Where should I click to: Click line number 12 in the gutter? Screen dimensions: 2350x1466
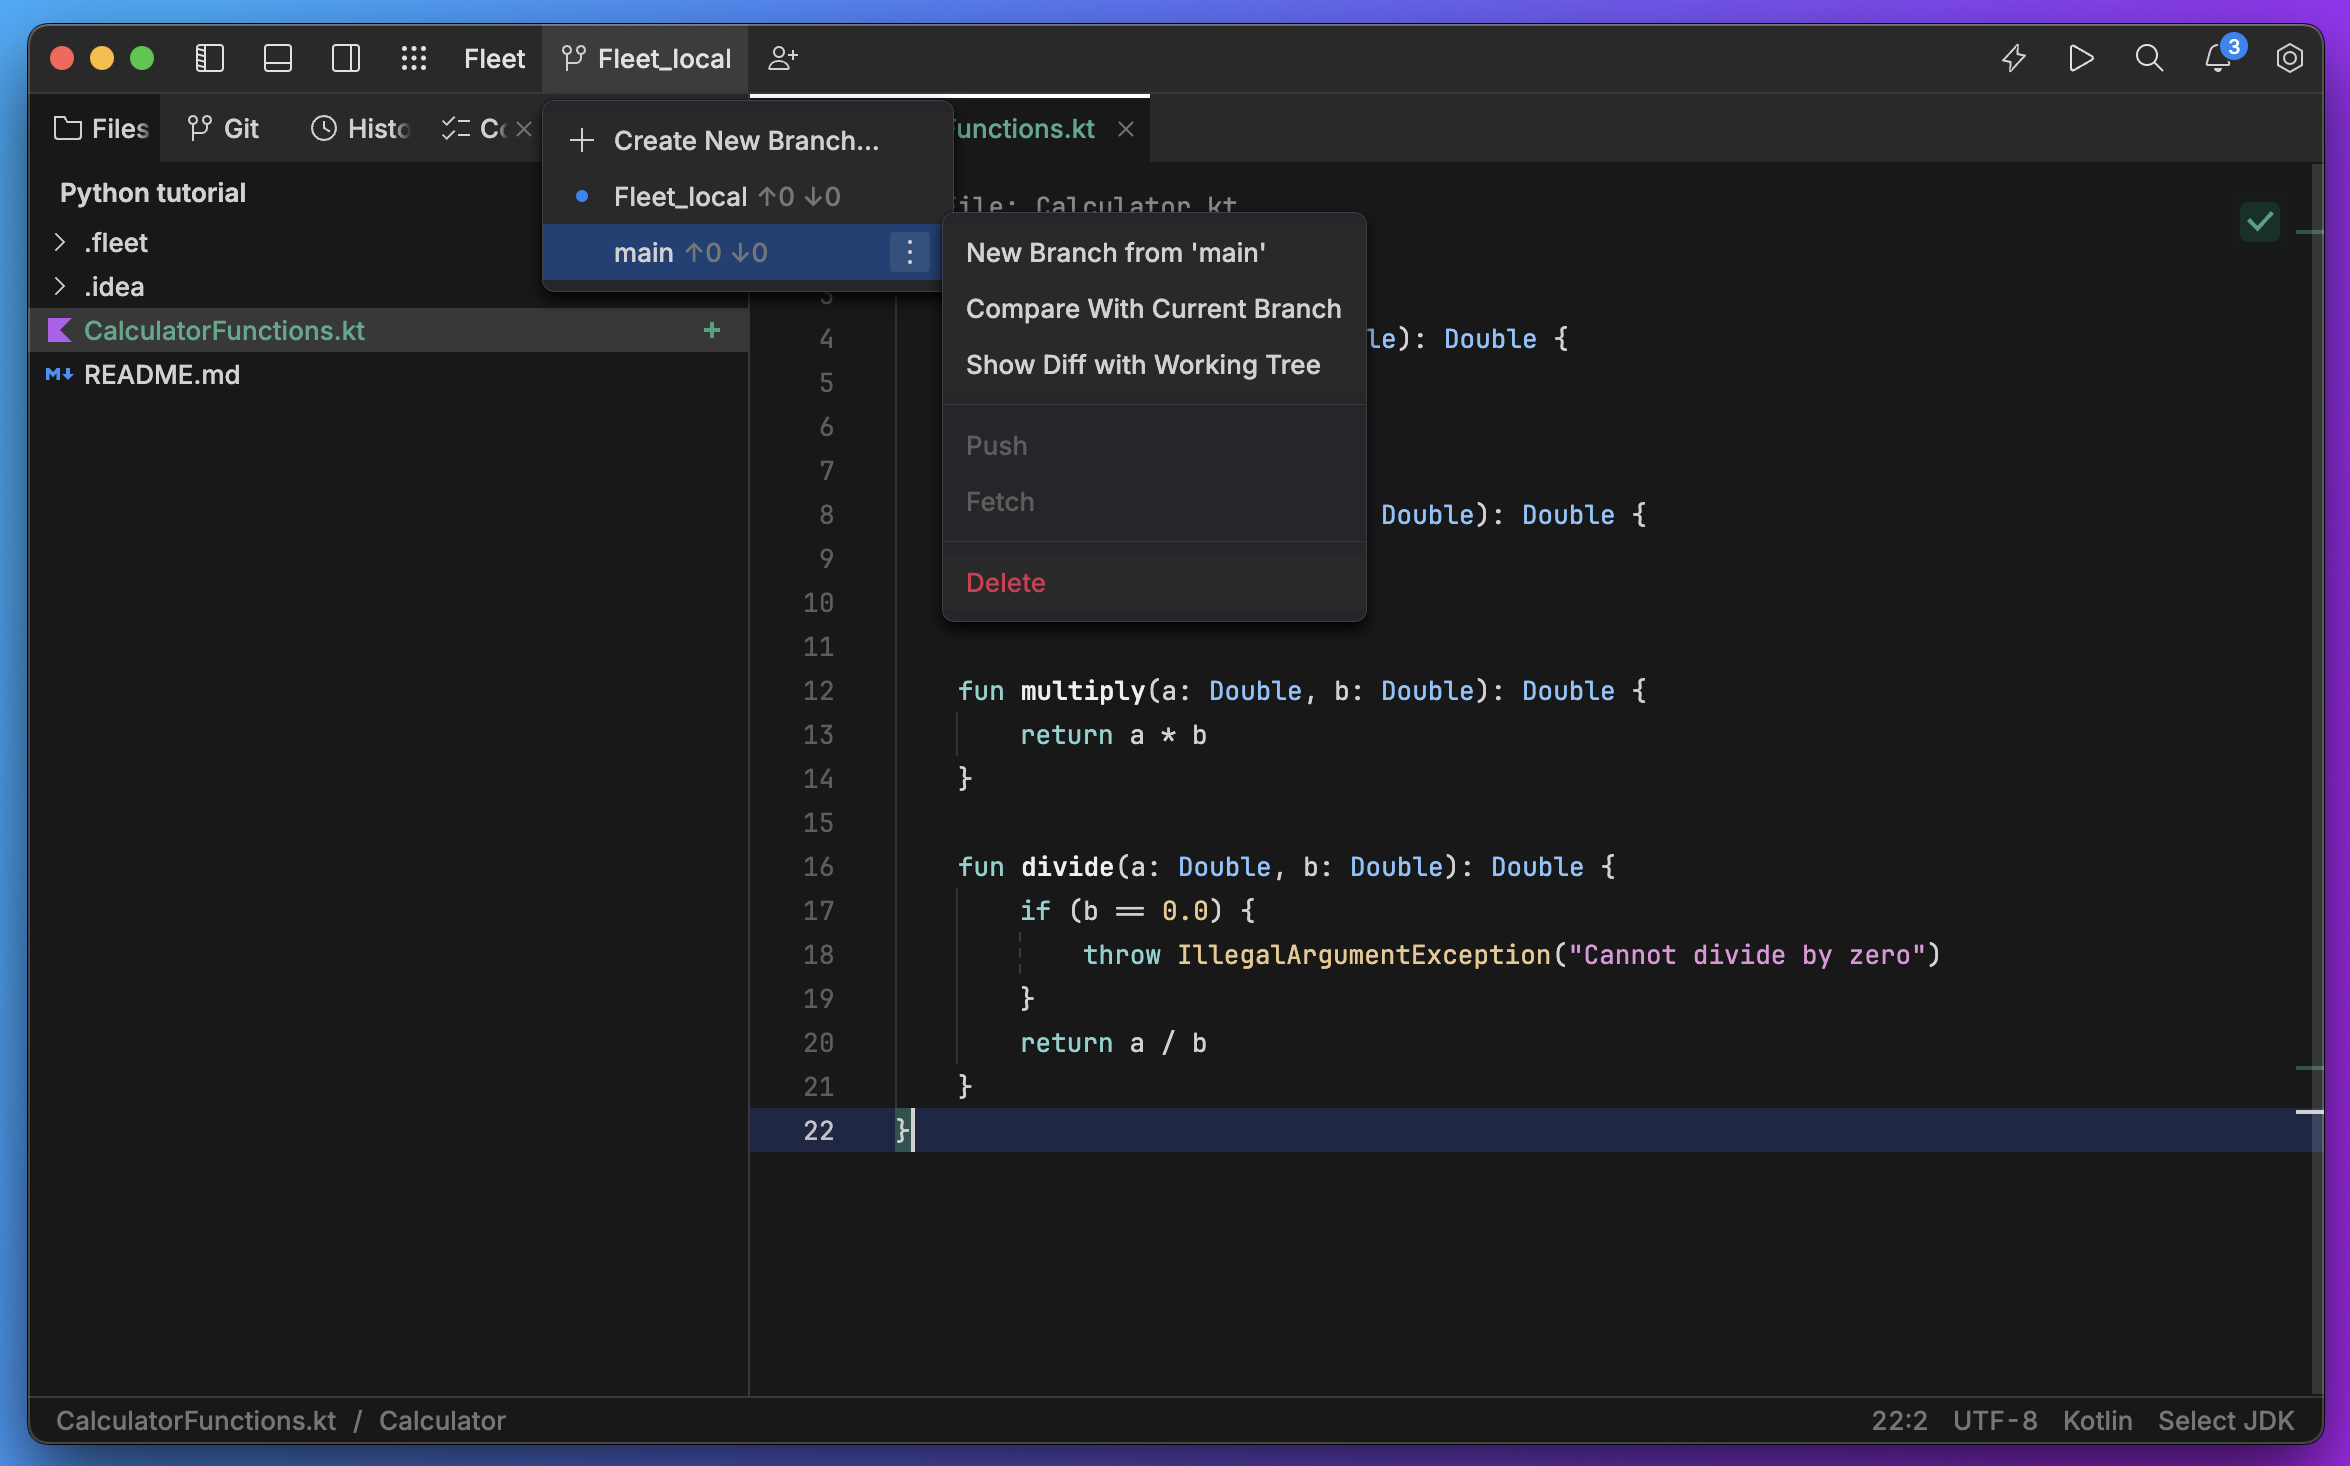point(818,691)
